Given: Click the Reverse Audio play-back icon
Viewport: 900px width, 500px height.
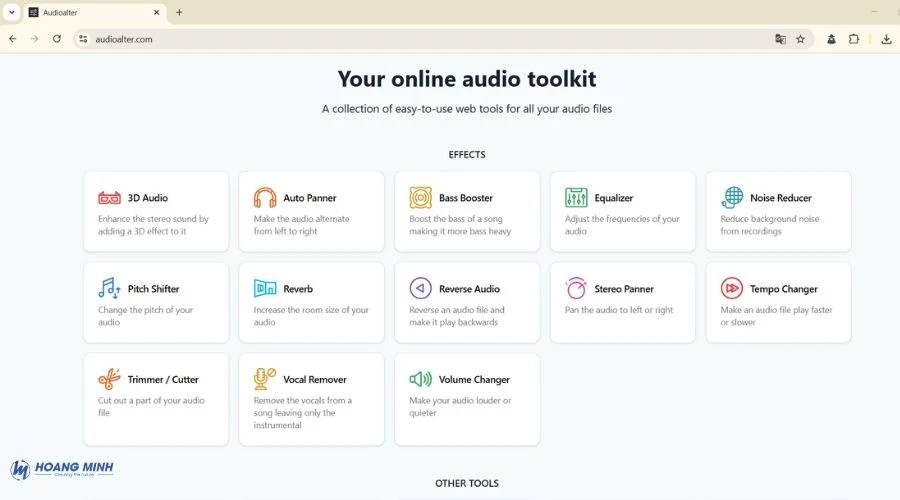Looking at the screenshot, I should 420,288.
